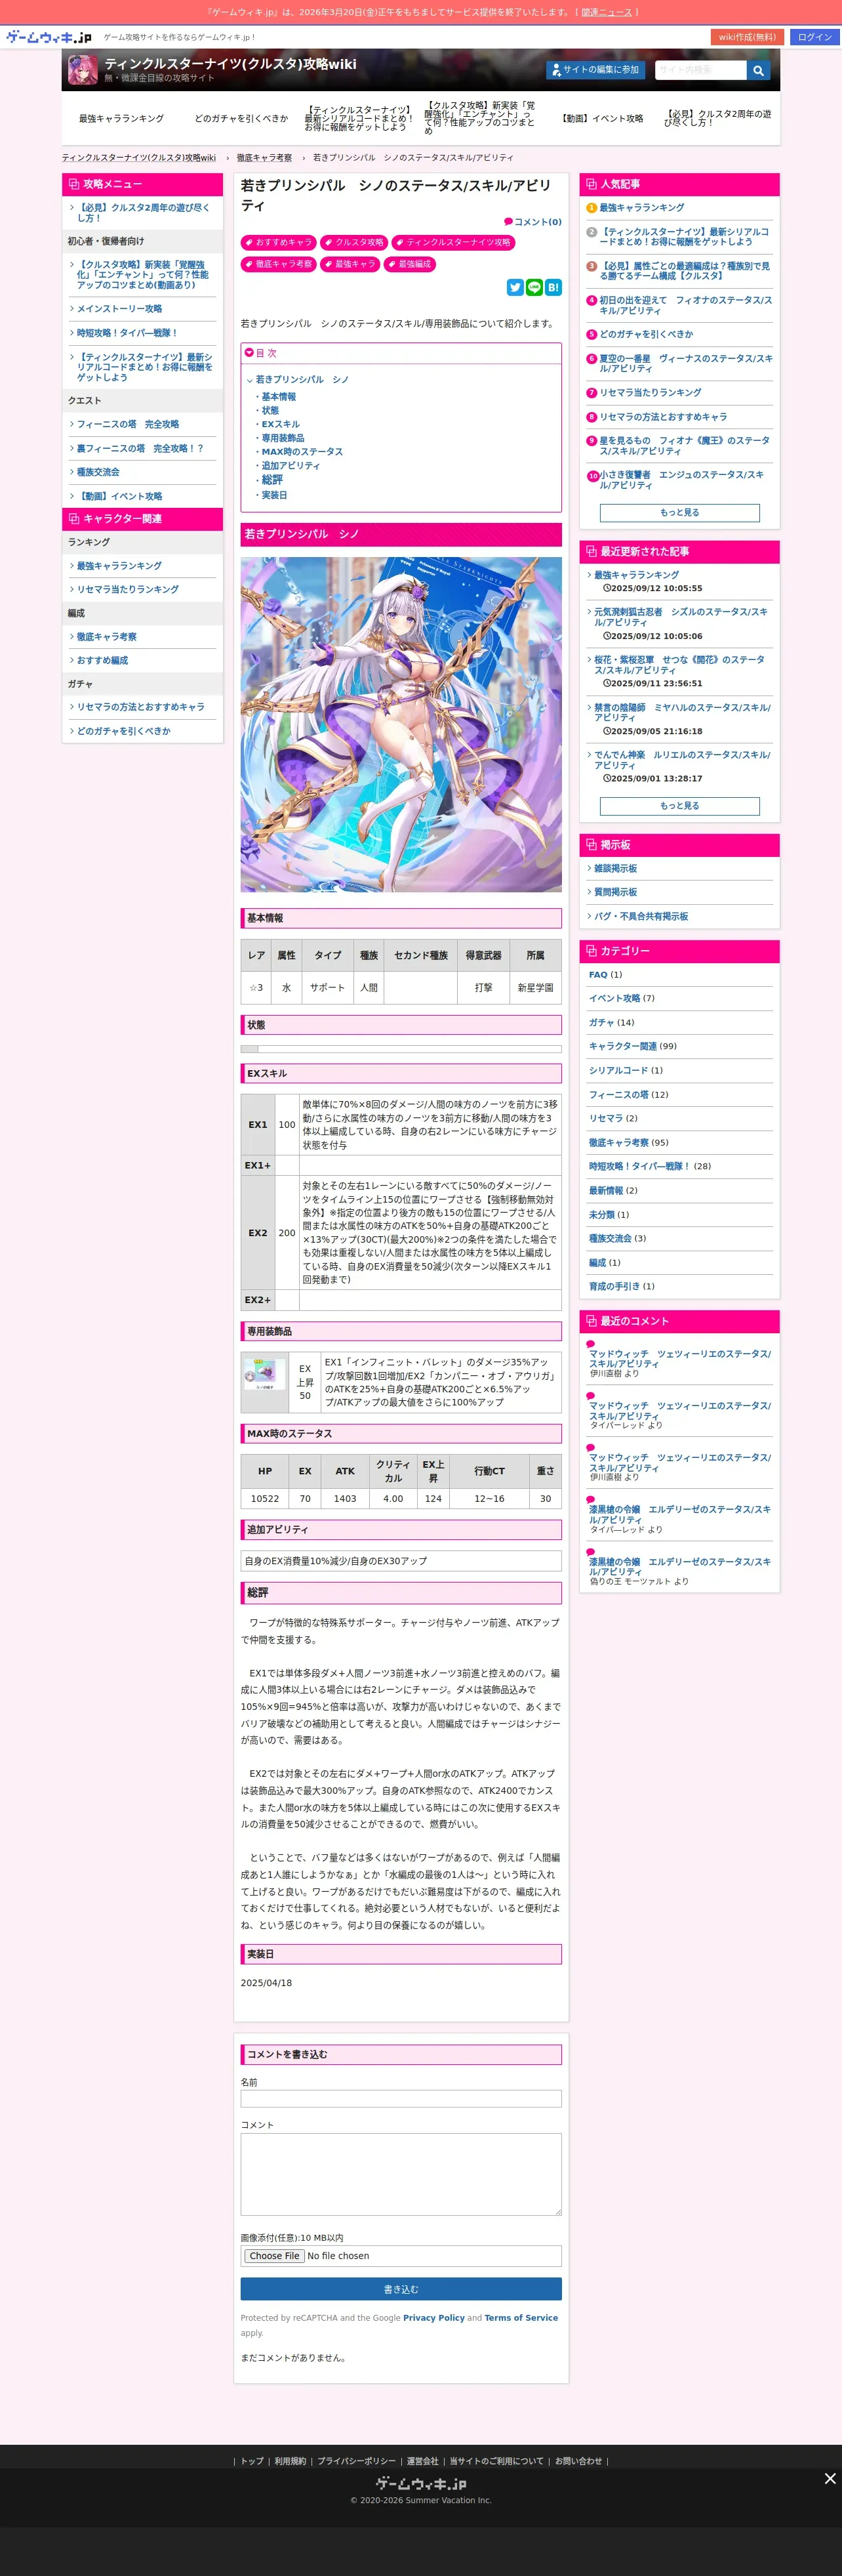Screen dimensions: 842x2576
Task: Open popular article 夏空の一番星 ヴィーナス
Action: coord(685,363)
